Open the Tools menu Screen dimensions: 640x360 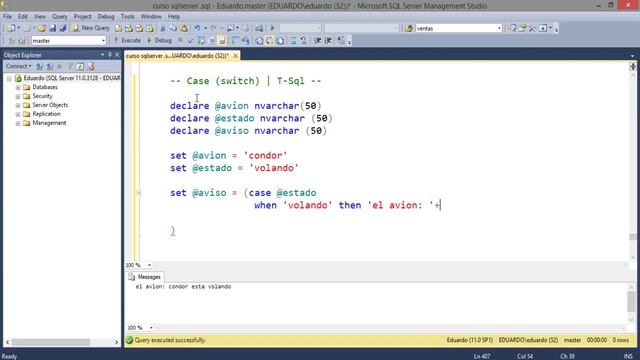(x=127, y=16)
